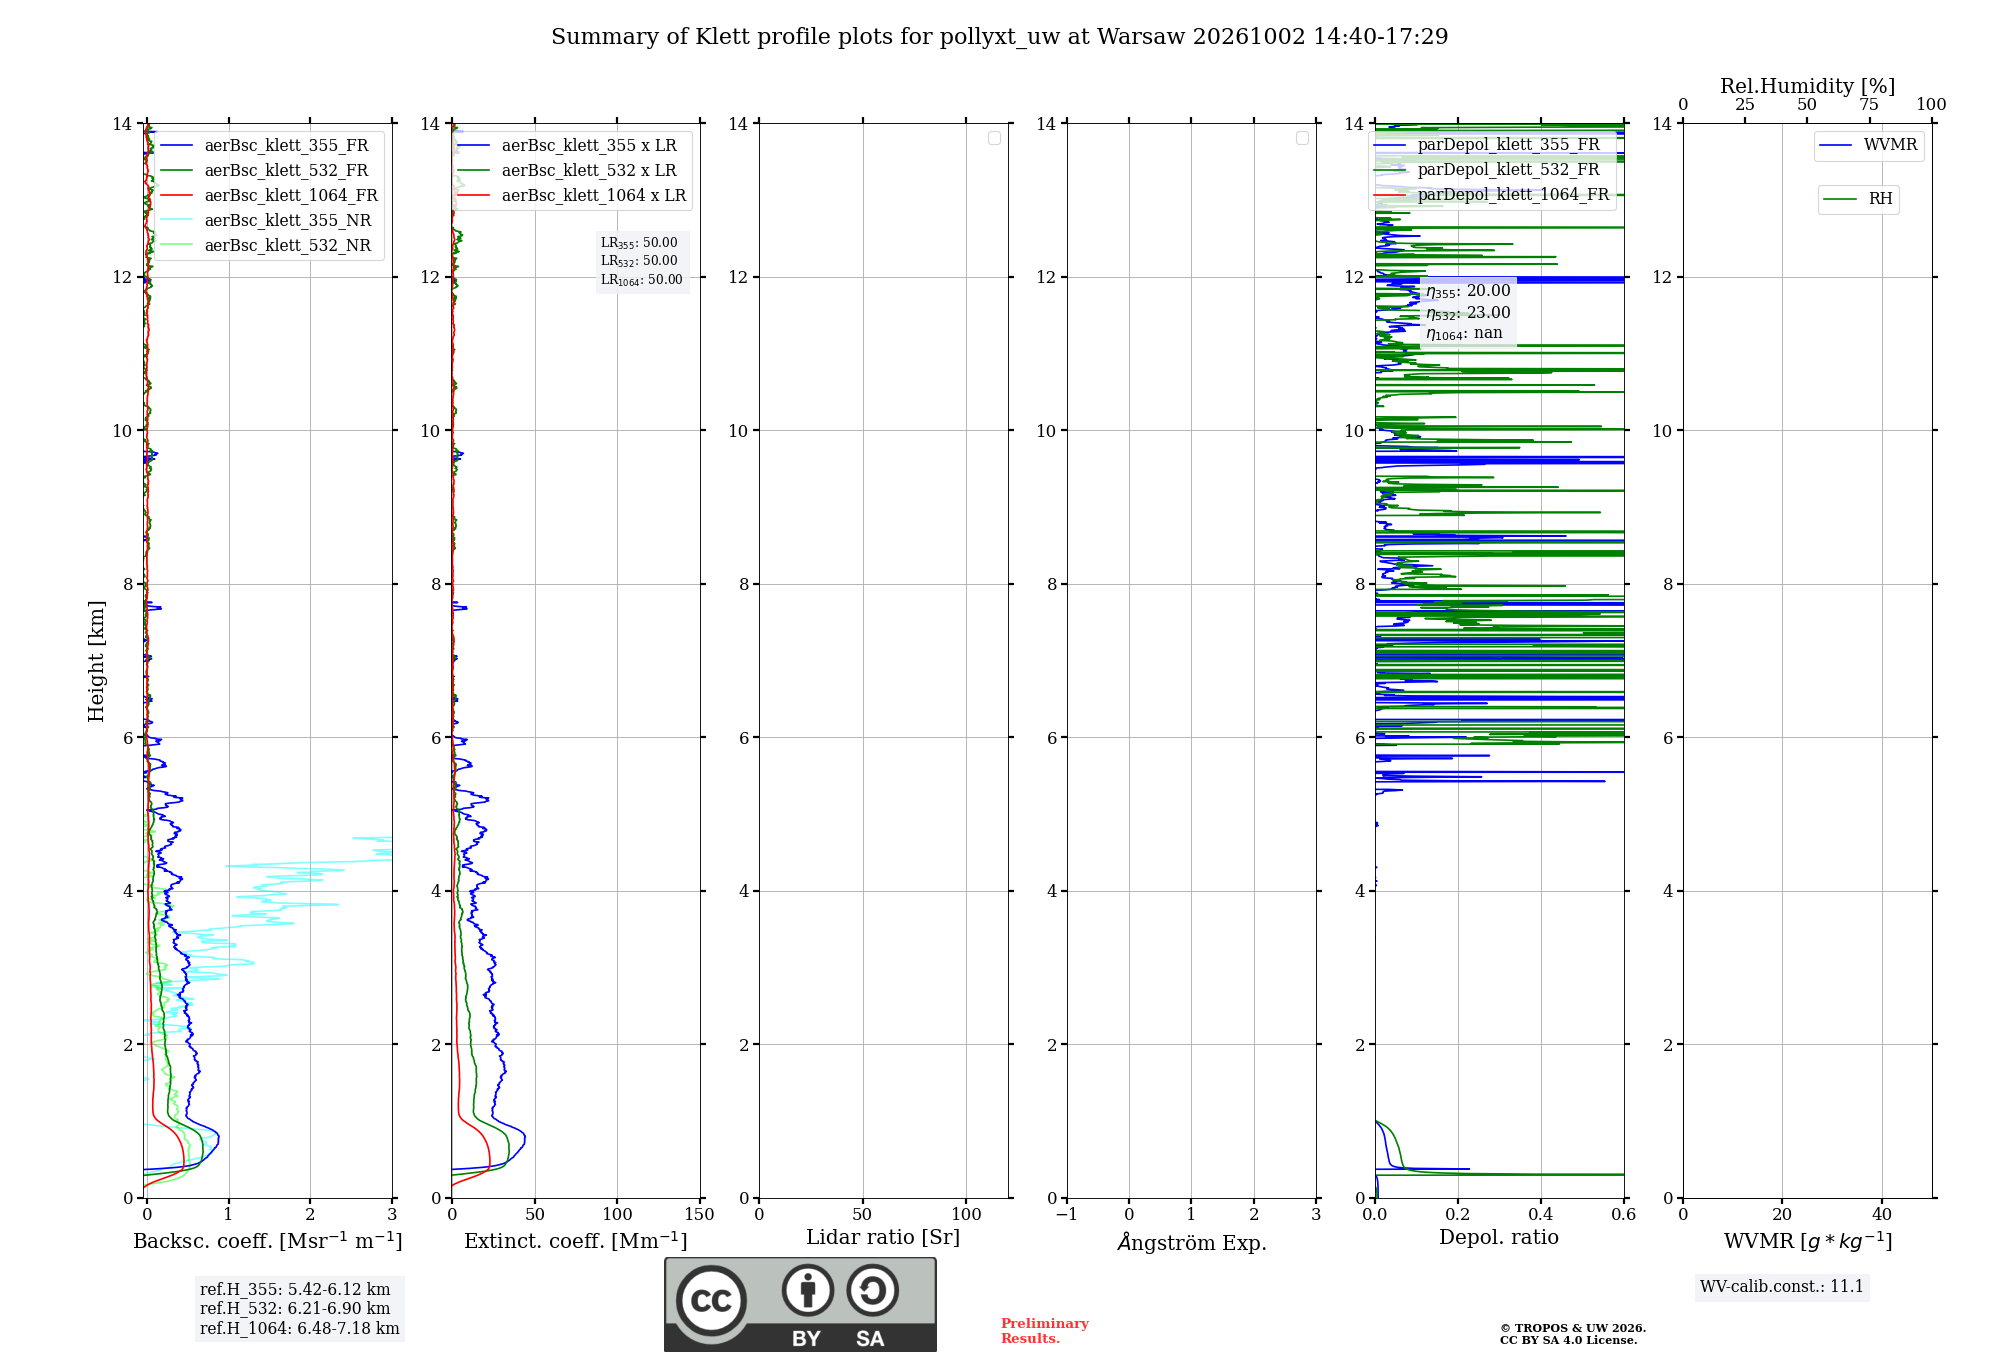The height and width of the screenshot is (1360, 2000).
Task: Click the Depol. ratio axis label
Action: (1499, 1238)
